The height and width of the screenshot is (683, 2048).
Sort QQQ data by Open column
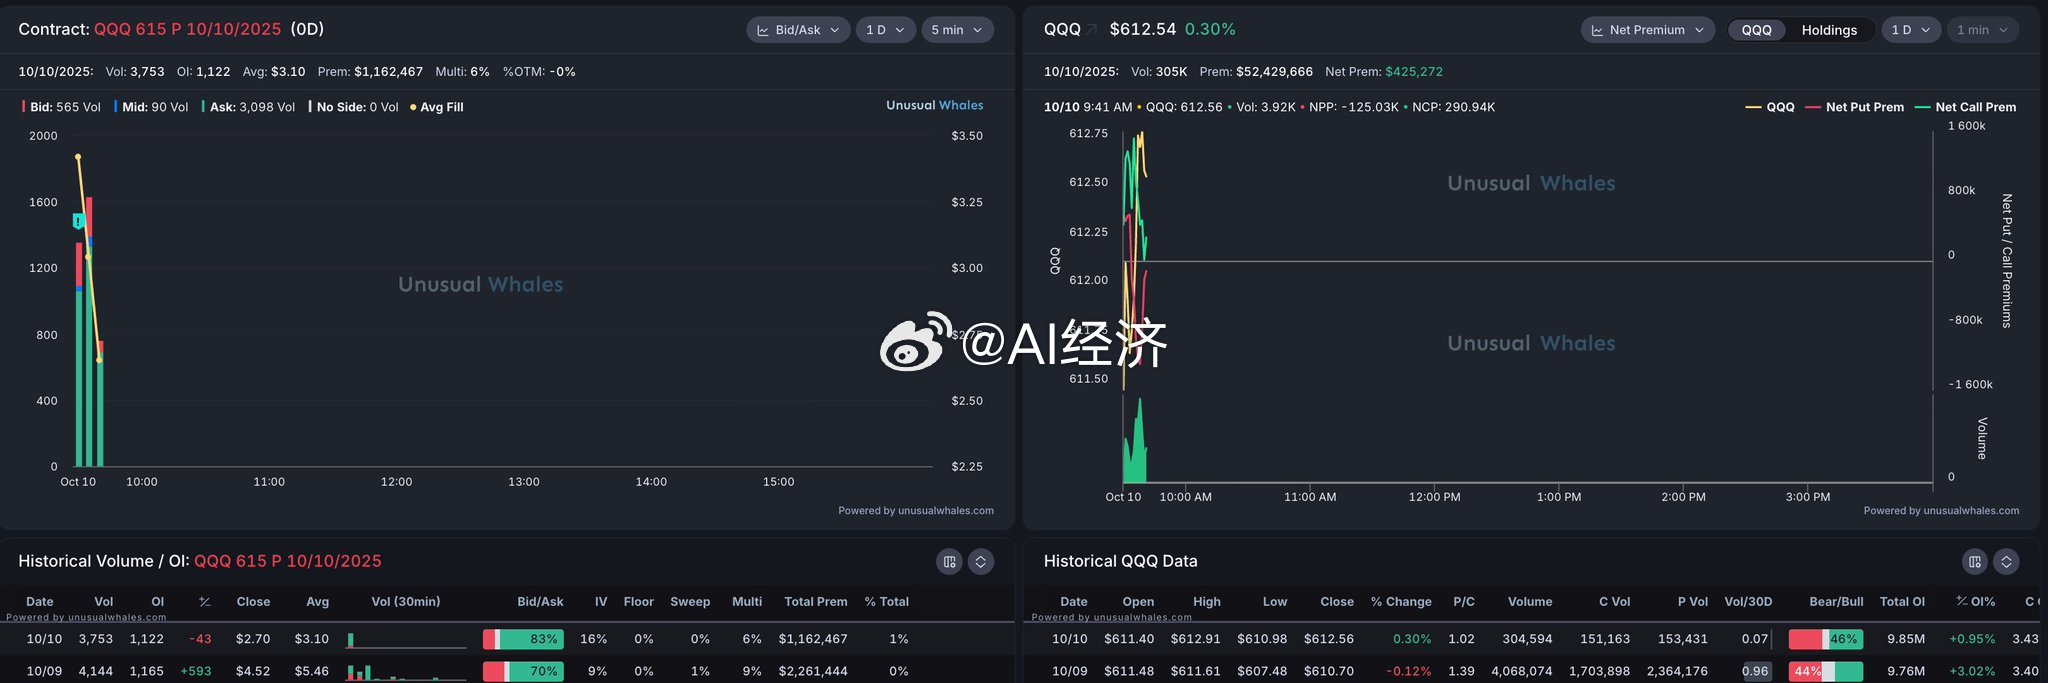click(1138, 602)
